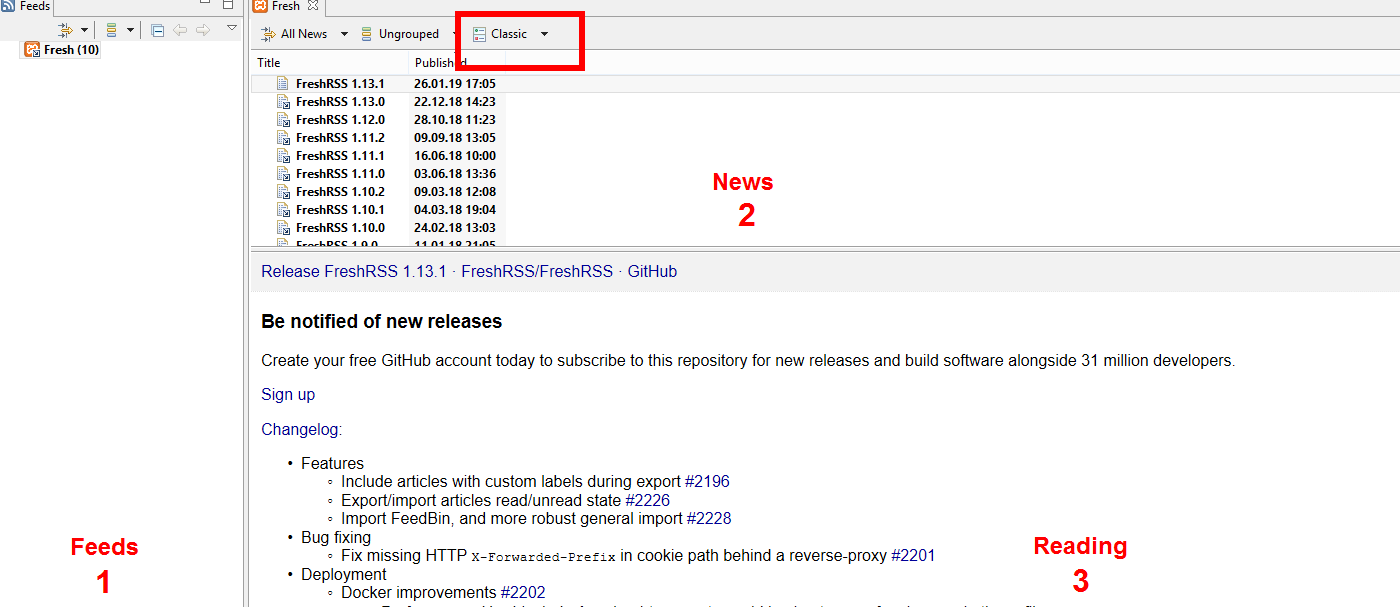
Task: Follow the Sign up link
Action: 288,395
